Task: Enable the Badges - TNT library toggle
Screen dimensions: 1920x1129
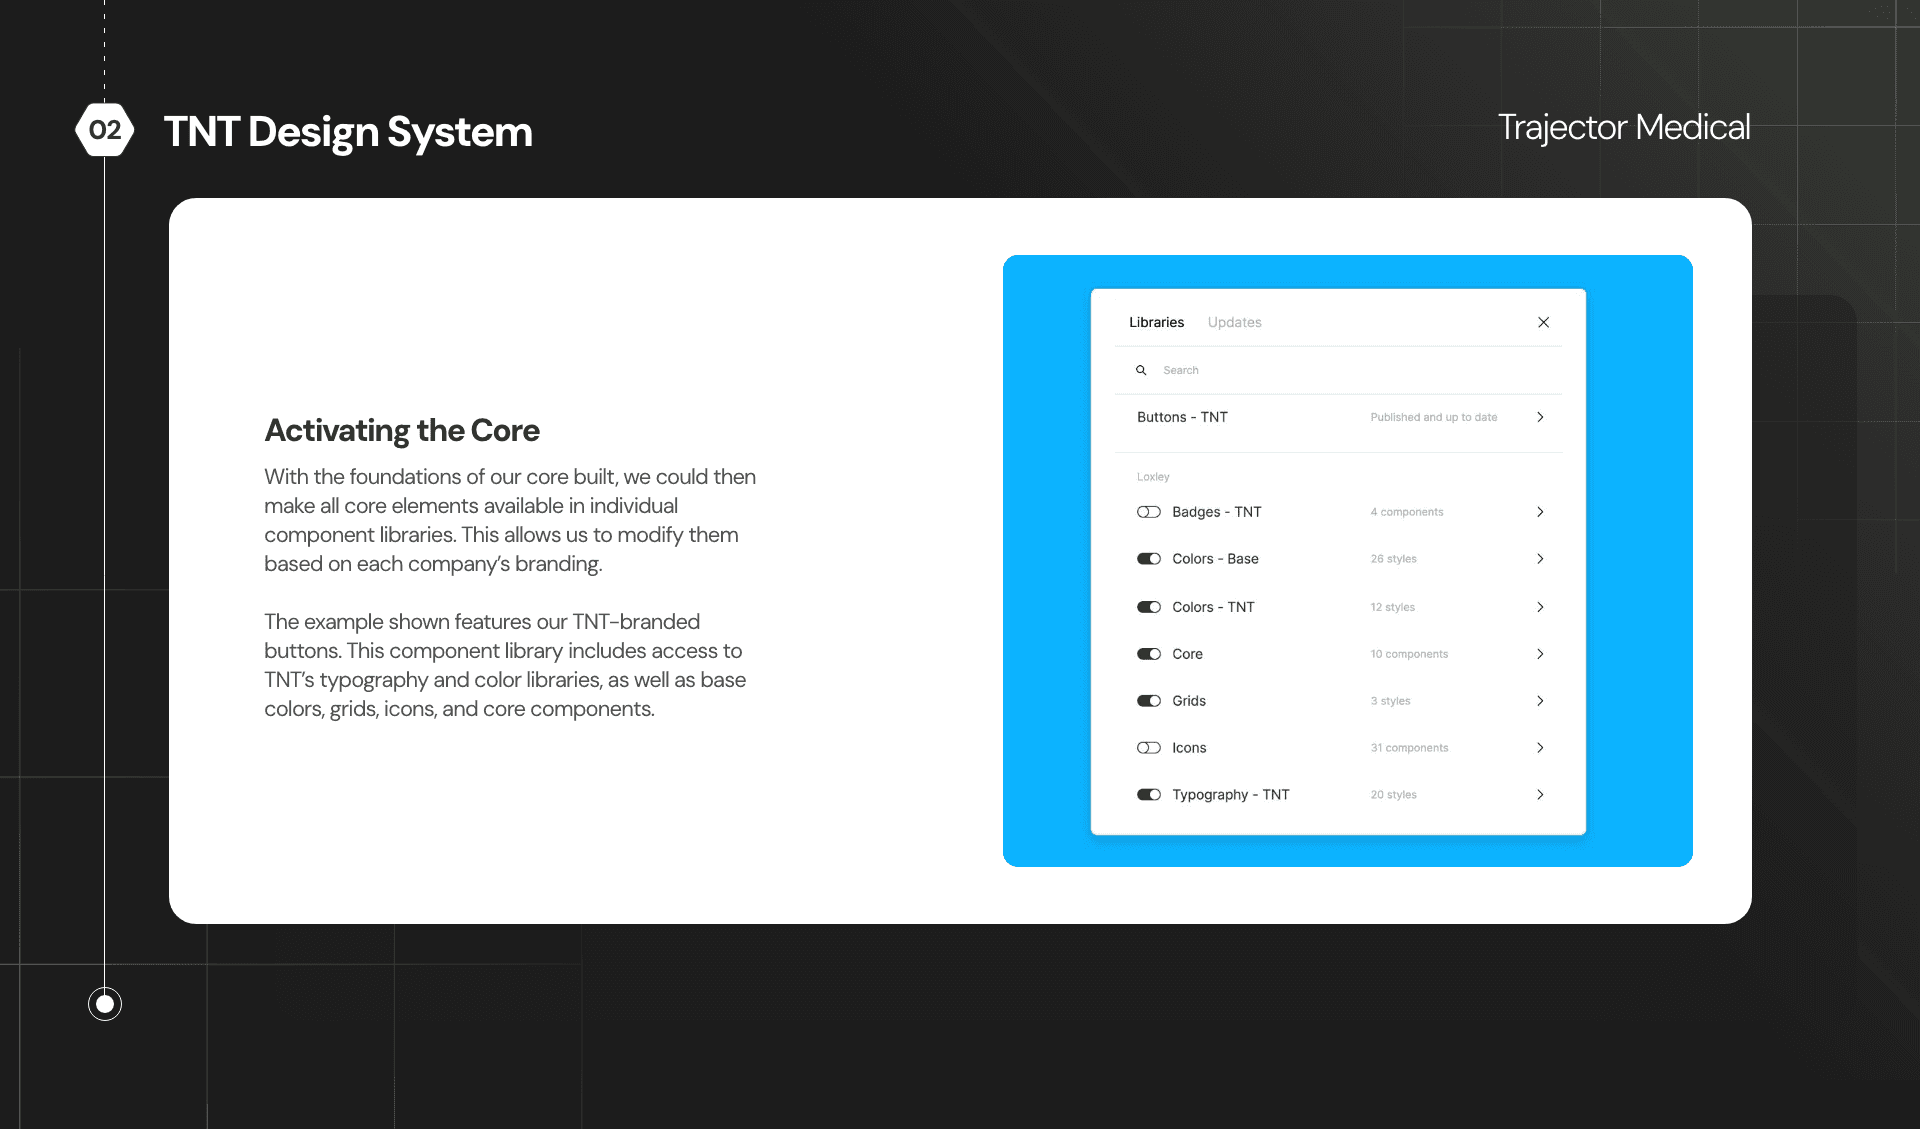Action: (1149, 511)
